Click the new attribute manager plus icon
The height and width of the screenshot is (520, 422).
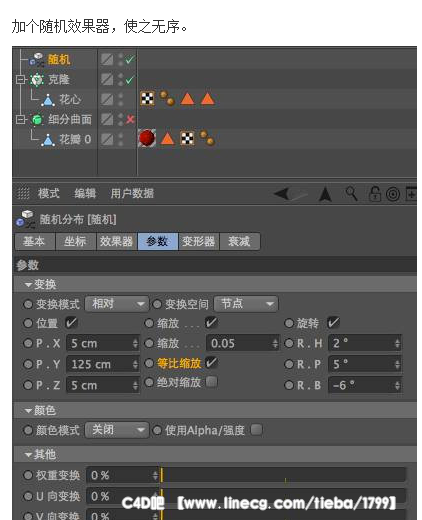(411, 194)
